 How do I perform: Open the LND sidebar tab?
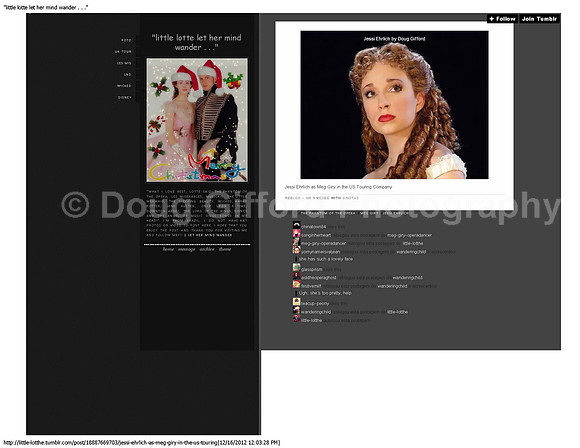click(x=127, y=75)
